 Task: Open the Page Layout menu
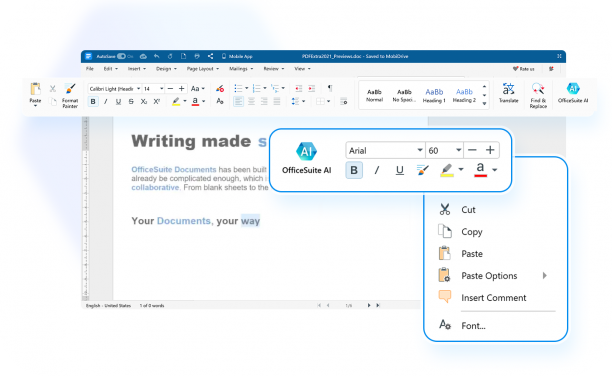tap(203, 69)
